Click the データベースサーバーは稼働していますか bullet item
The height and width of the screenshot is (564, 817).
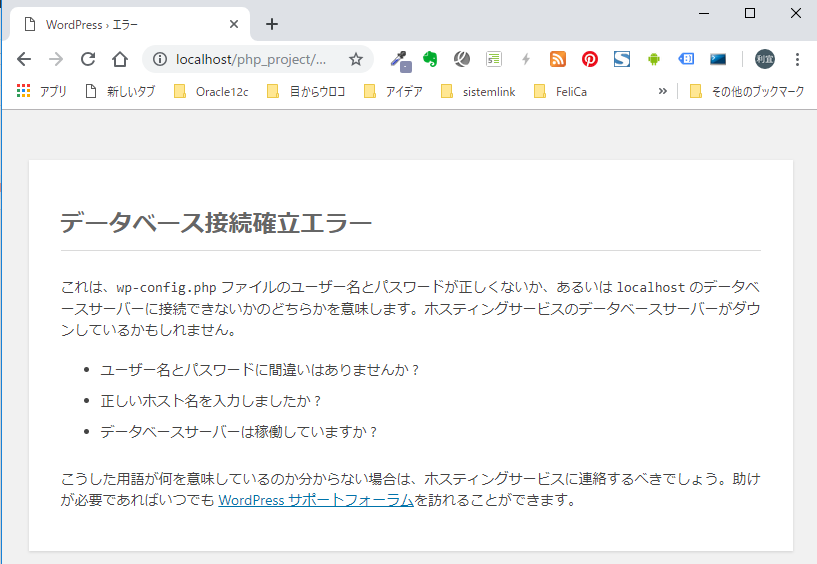(239, 432)
